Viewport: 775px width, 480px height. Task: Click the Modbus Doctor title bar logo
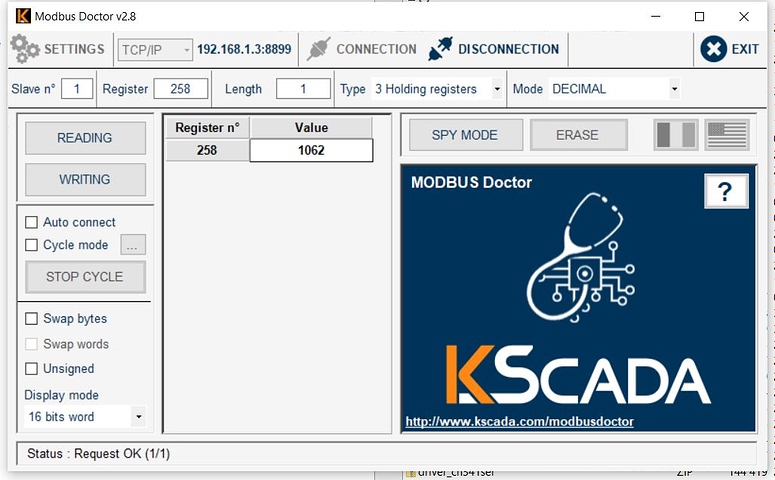click(23, 16)
